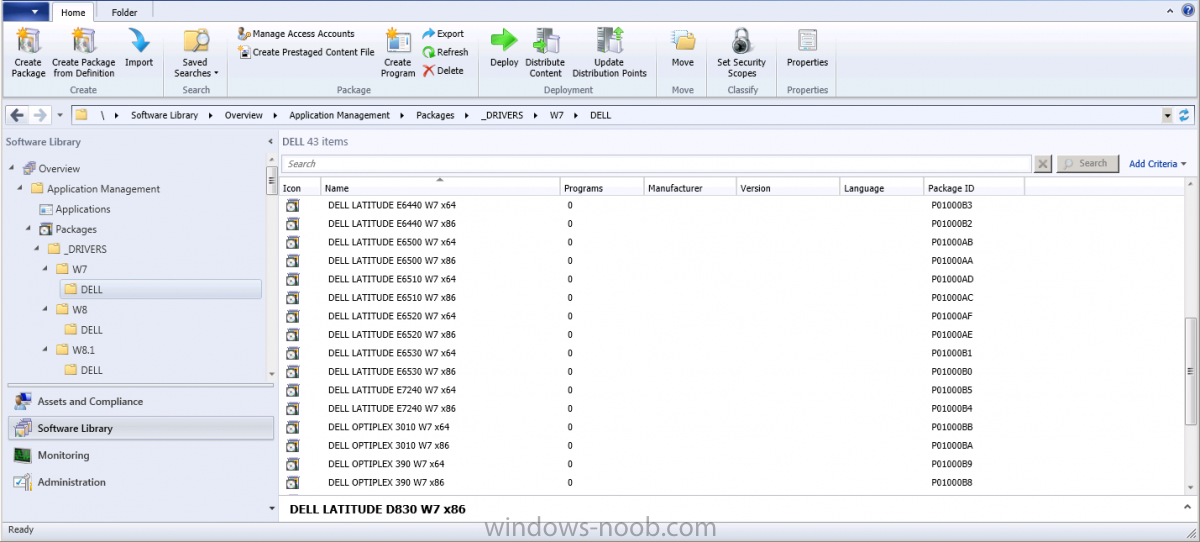The image size is (1200, 542).
Task: Select DELL OPTIPLEX 3010 W7 x64 row
Action: pyautogui.click(x=731, y=427)
